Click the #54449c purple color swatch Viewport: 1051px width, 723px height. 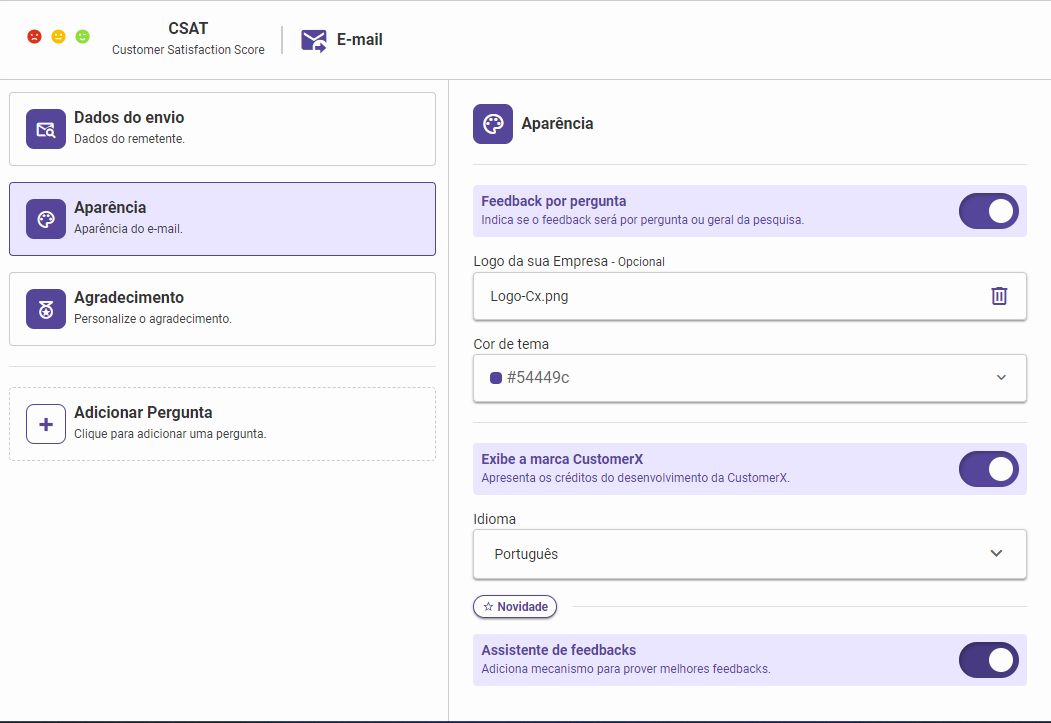click(495, 378)
